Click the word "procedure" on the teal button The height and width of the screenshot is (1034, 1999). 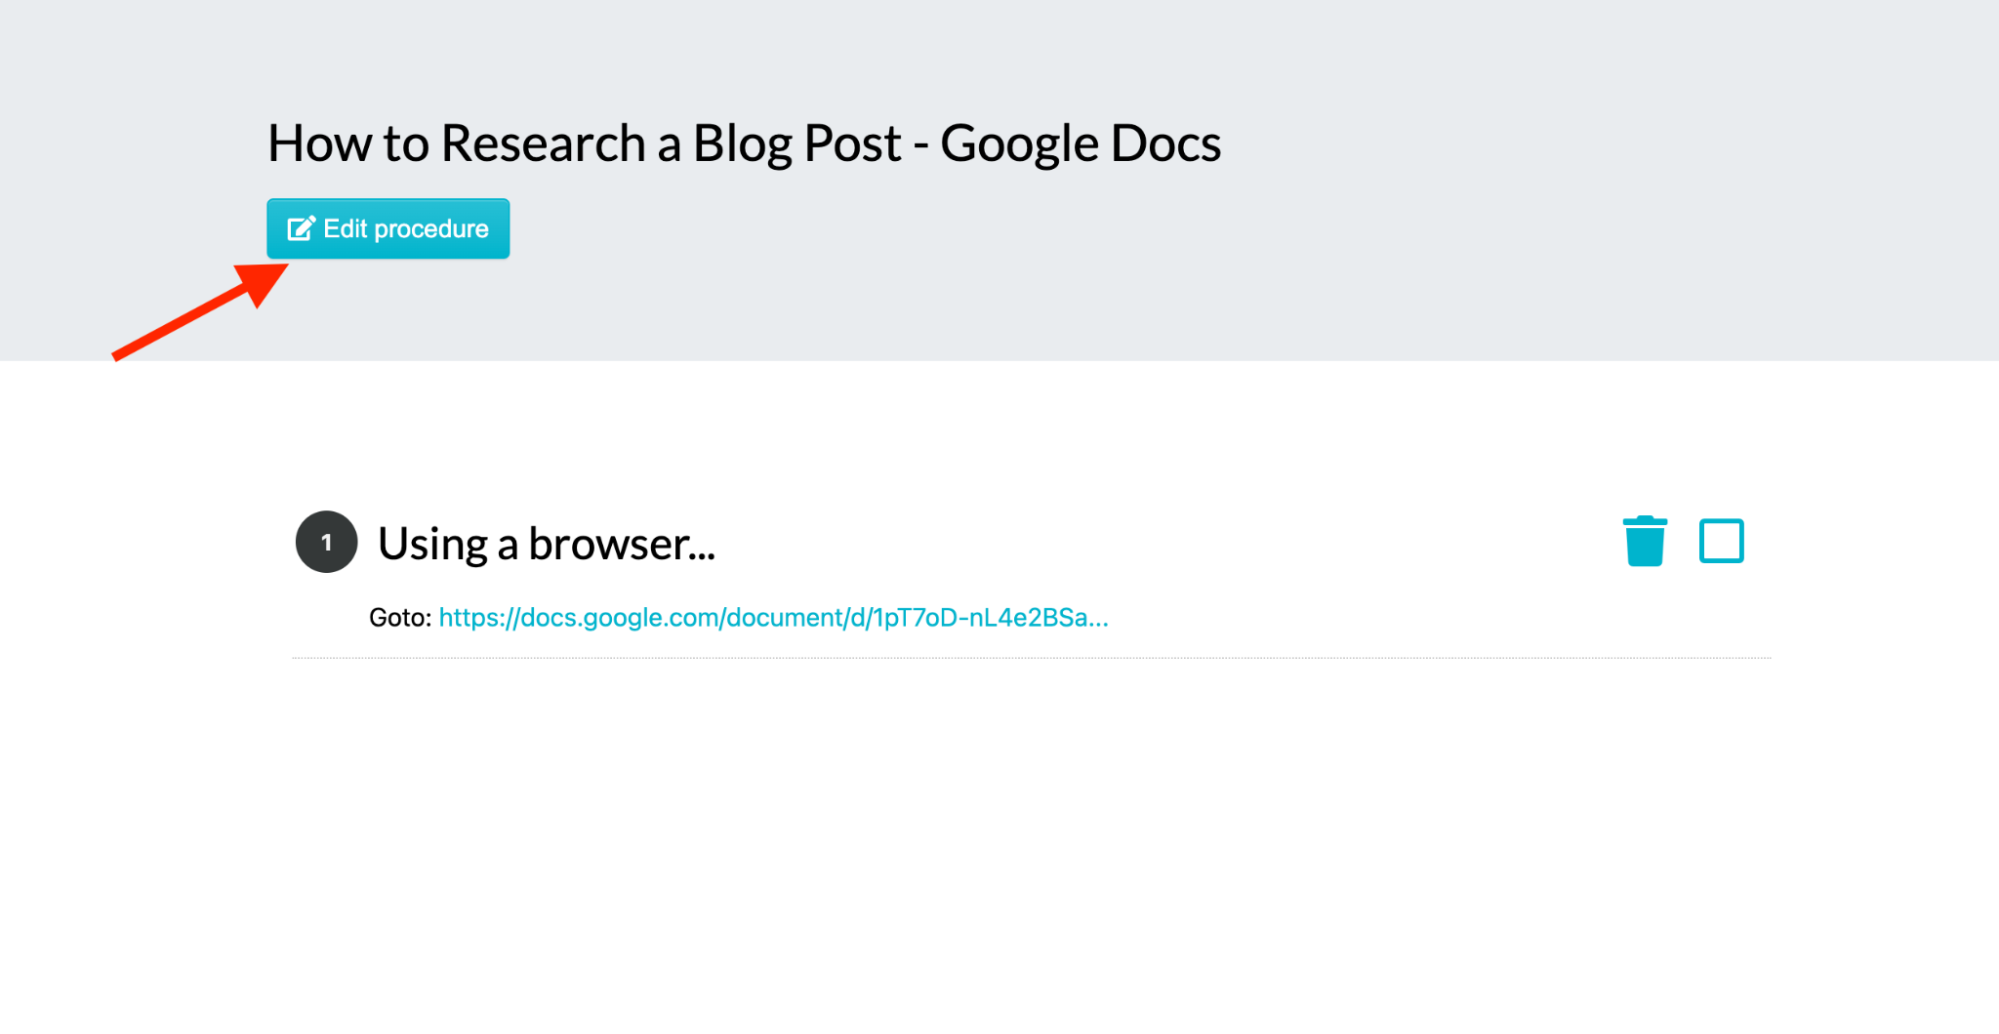click(431, 230)
